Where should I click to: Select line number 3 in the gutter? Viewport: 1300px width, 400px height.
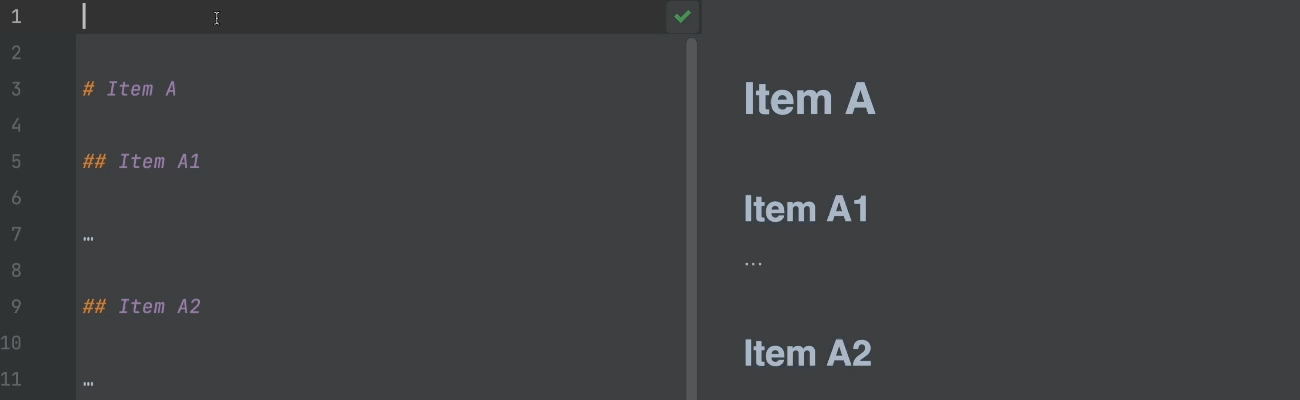click(15, 89)
